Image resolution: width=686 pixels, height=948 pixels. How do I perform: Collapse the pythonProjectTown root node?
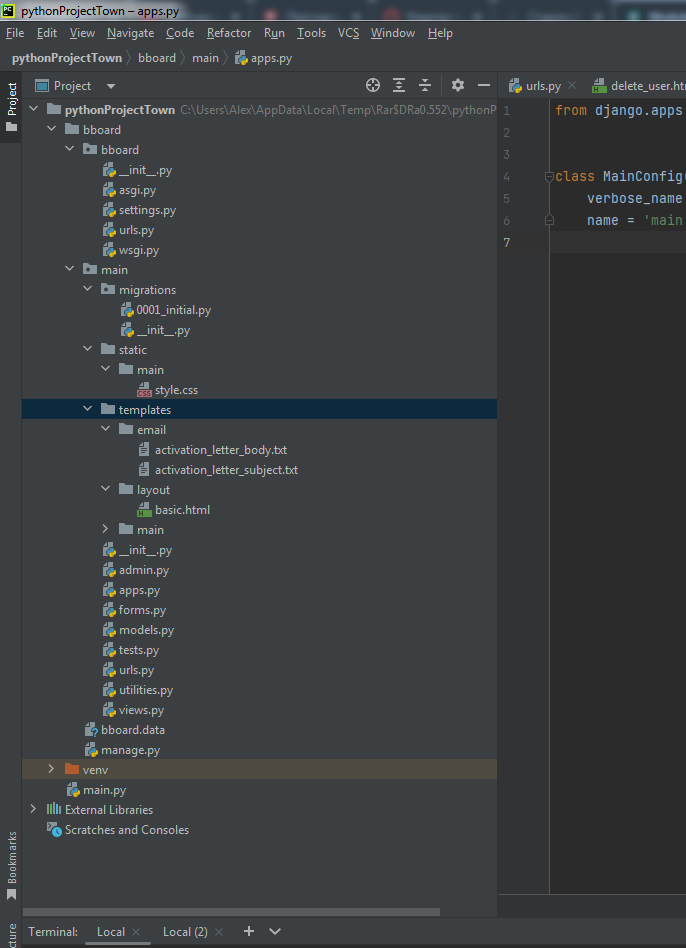33,109
